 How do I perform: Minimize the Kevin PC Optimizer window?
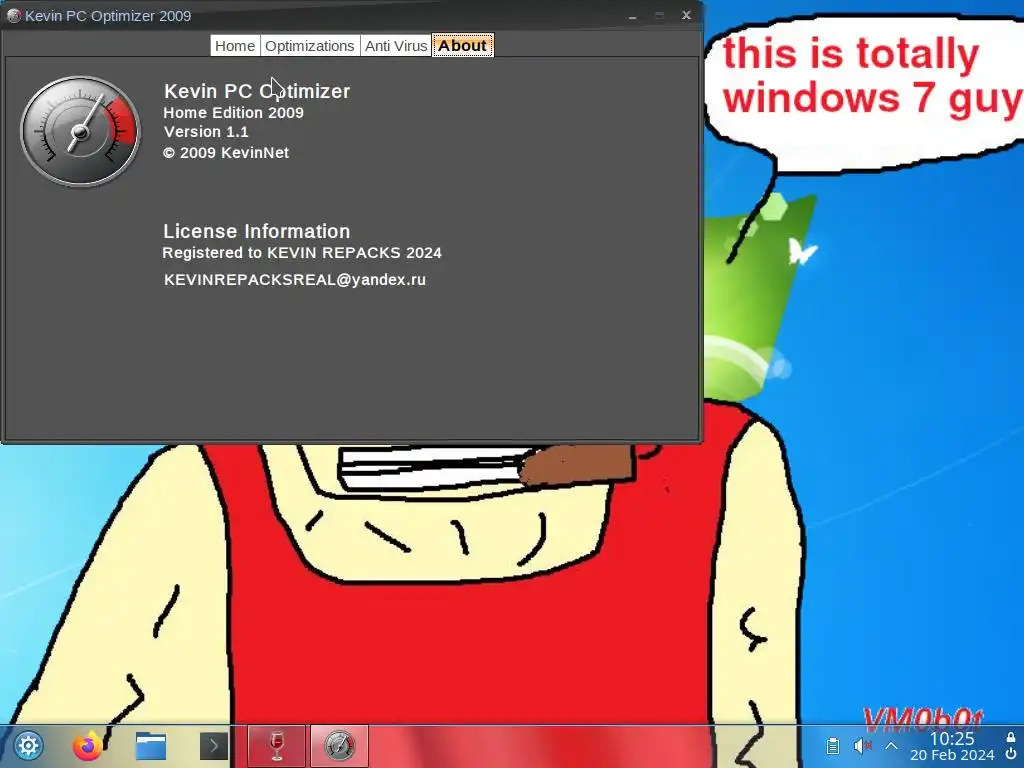coord(632,16)
